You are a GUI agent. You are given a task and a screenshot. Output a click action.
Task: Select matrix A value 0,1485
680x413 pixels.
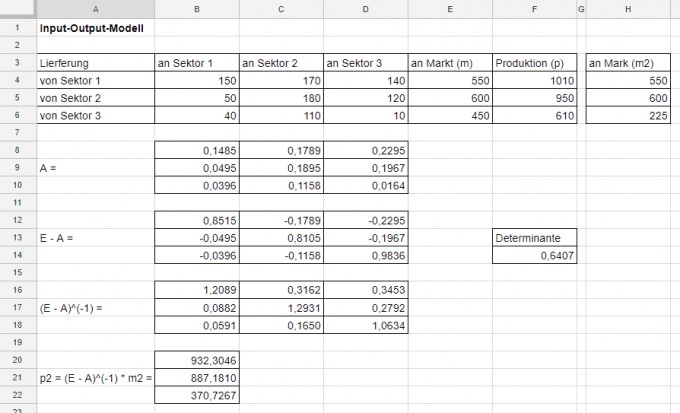(x=197, y=150)
